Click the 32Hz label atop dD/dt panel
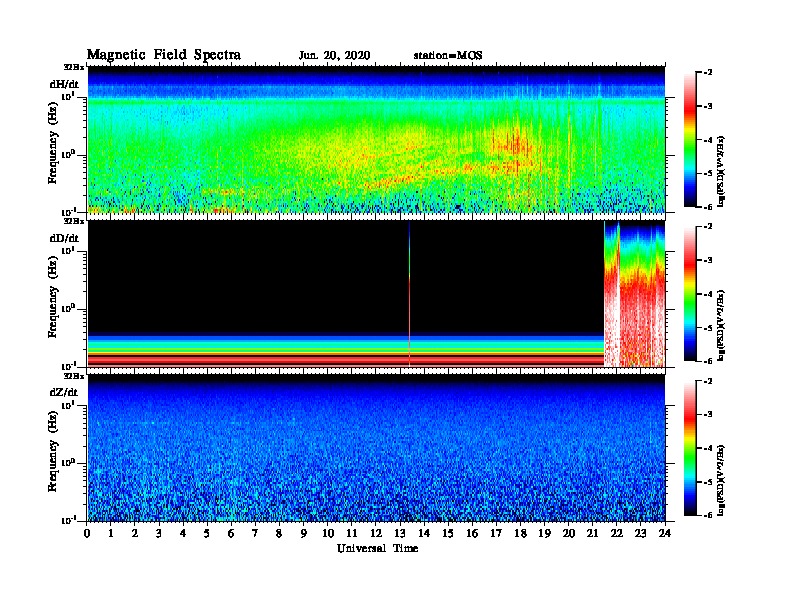 click(x=73, y=221)
